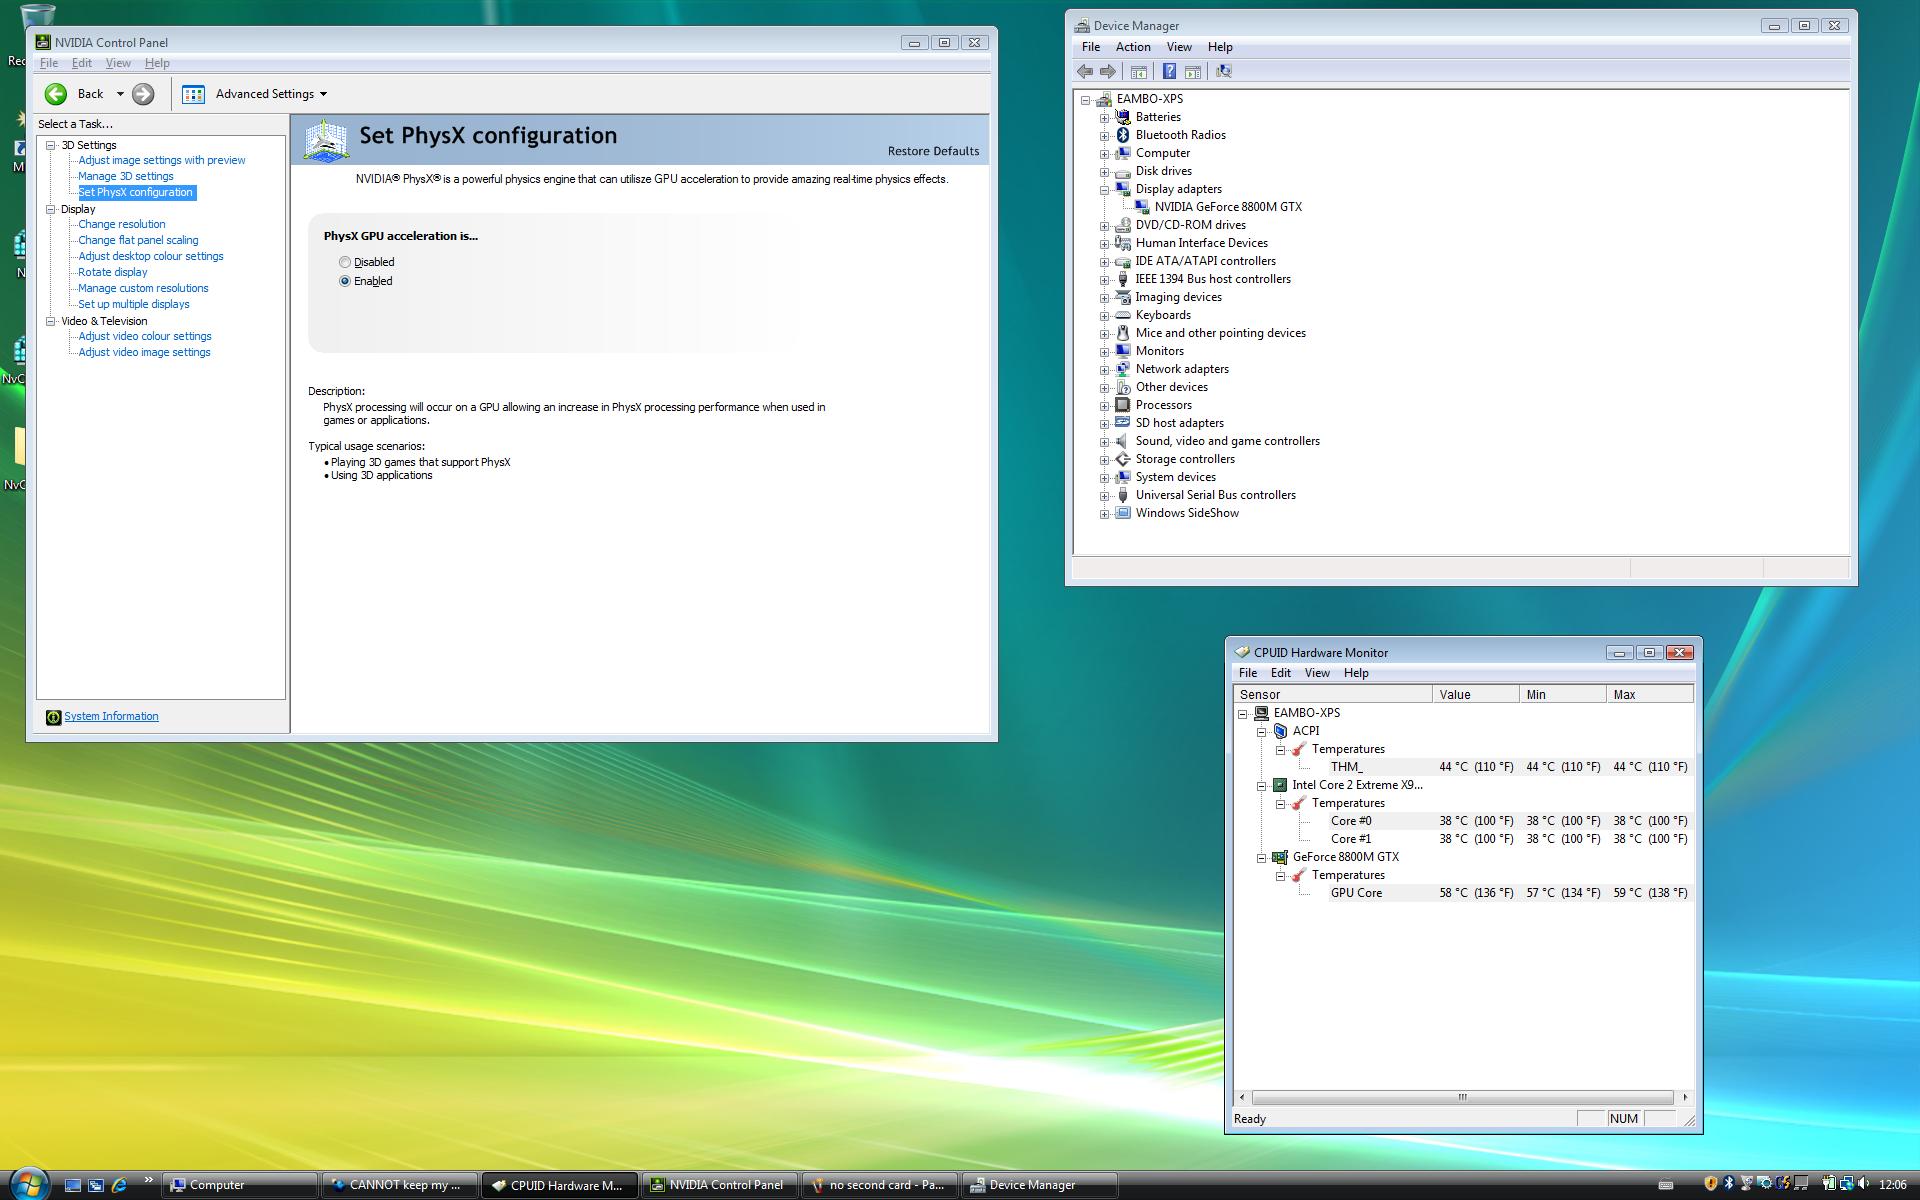Viewport: 1920px width, 1200px height.
Task: Click the Sensor column header
Action: pyautogui.click(x=1333, y=694)
